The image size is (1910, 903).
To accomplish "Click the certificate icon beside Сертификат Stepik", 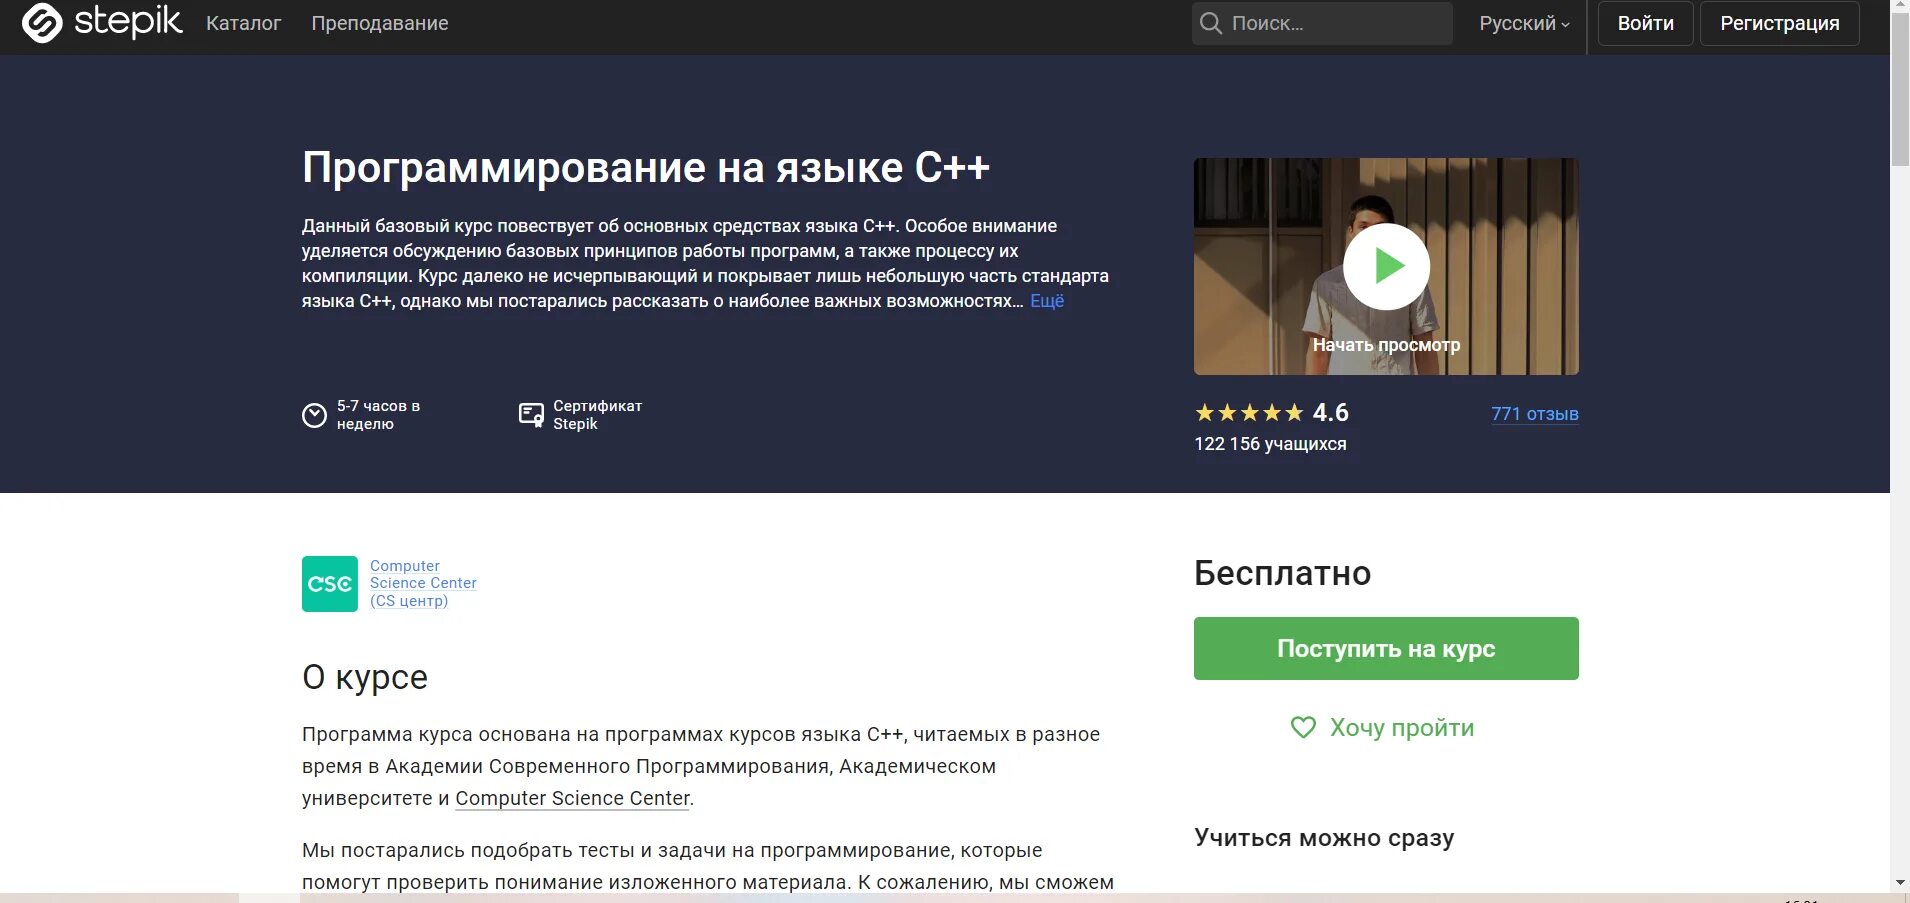I will (531, 415).
